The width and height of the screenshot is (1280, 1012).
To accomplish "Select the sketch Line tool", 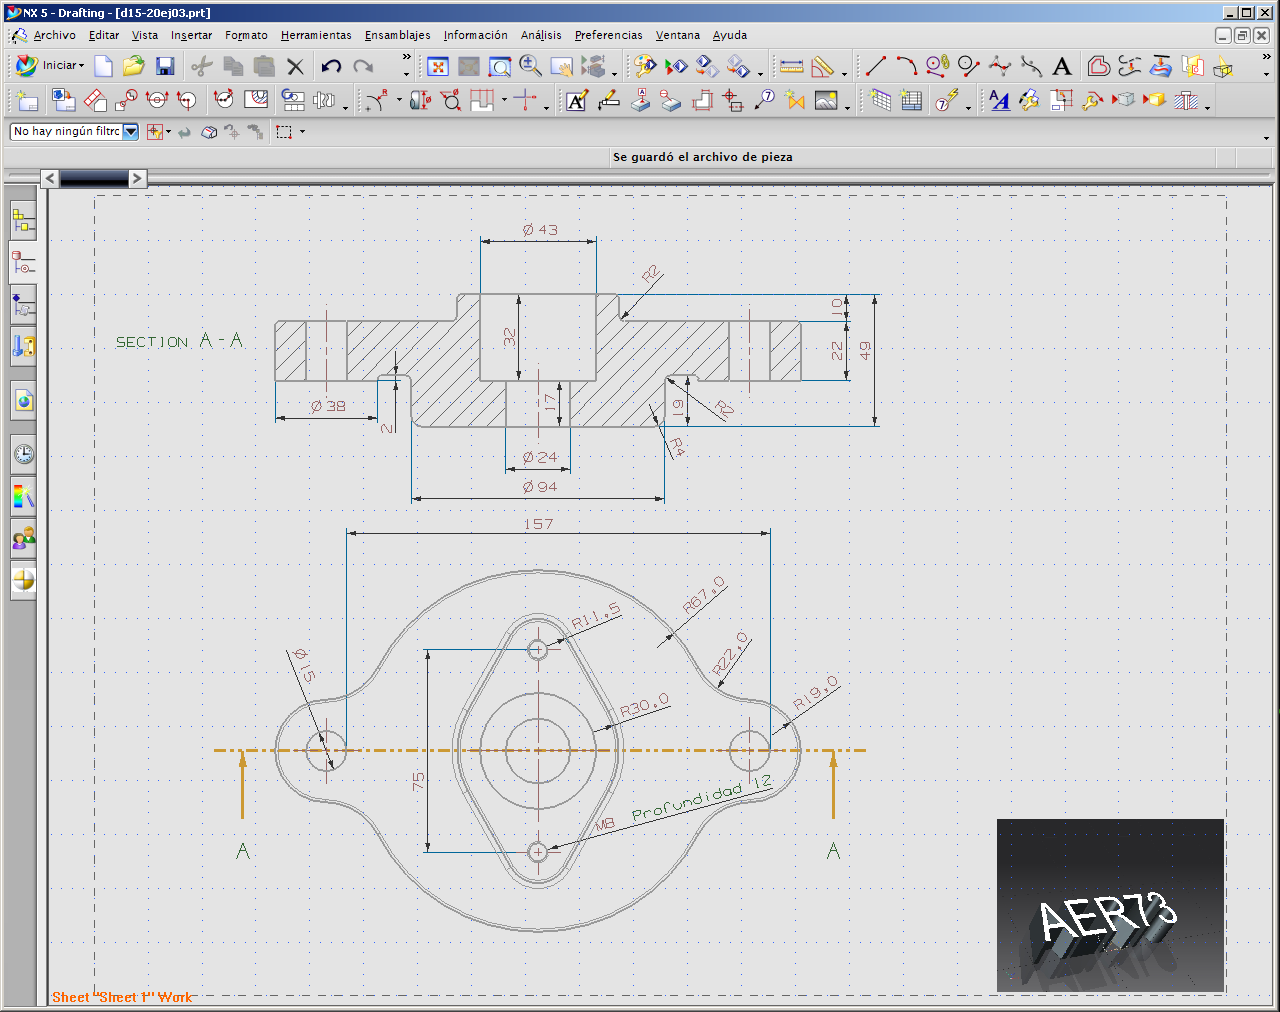I will [876, 66].
